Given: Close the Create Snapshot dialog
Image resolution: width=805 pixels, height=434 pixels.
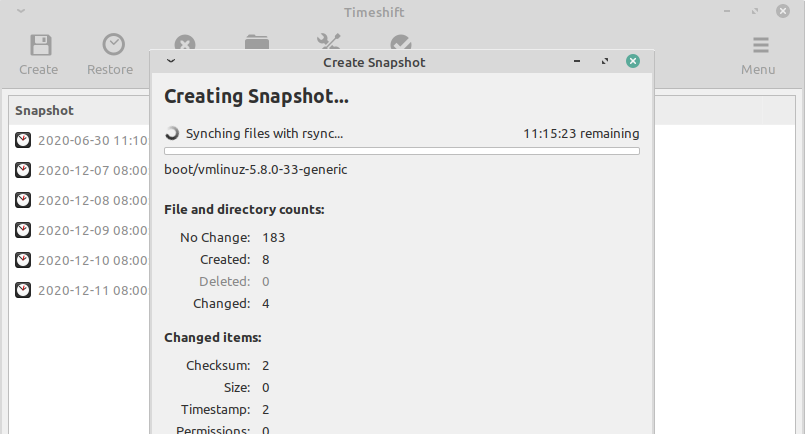Looking at the screenshot, I should click(x=632, y=62).
